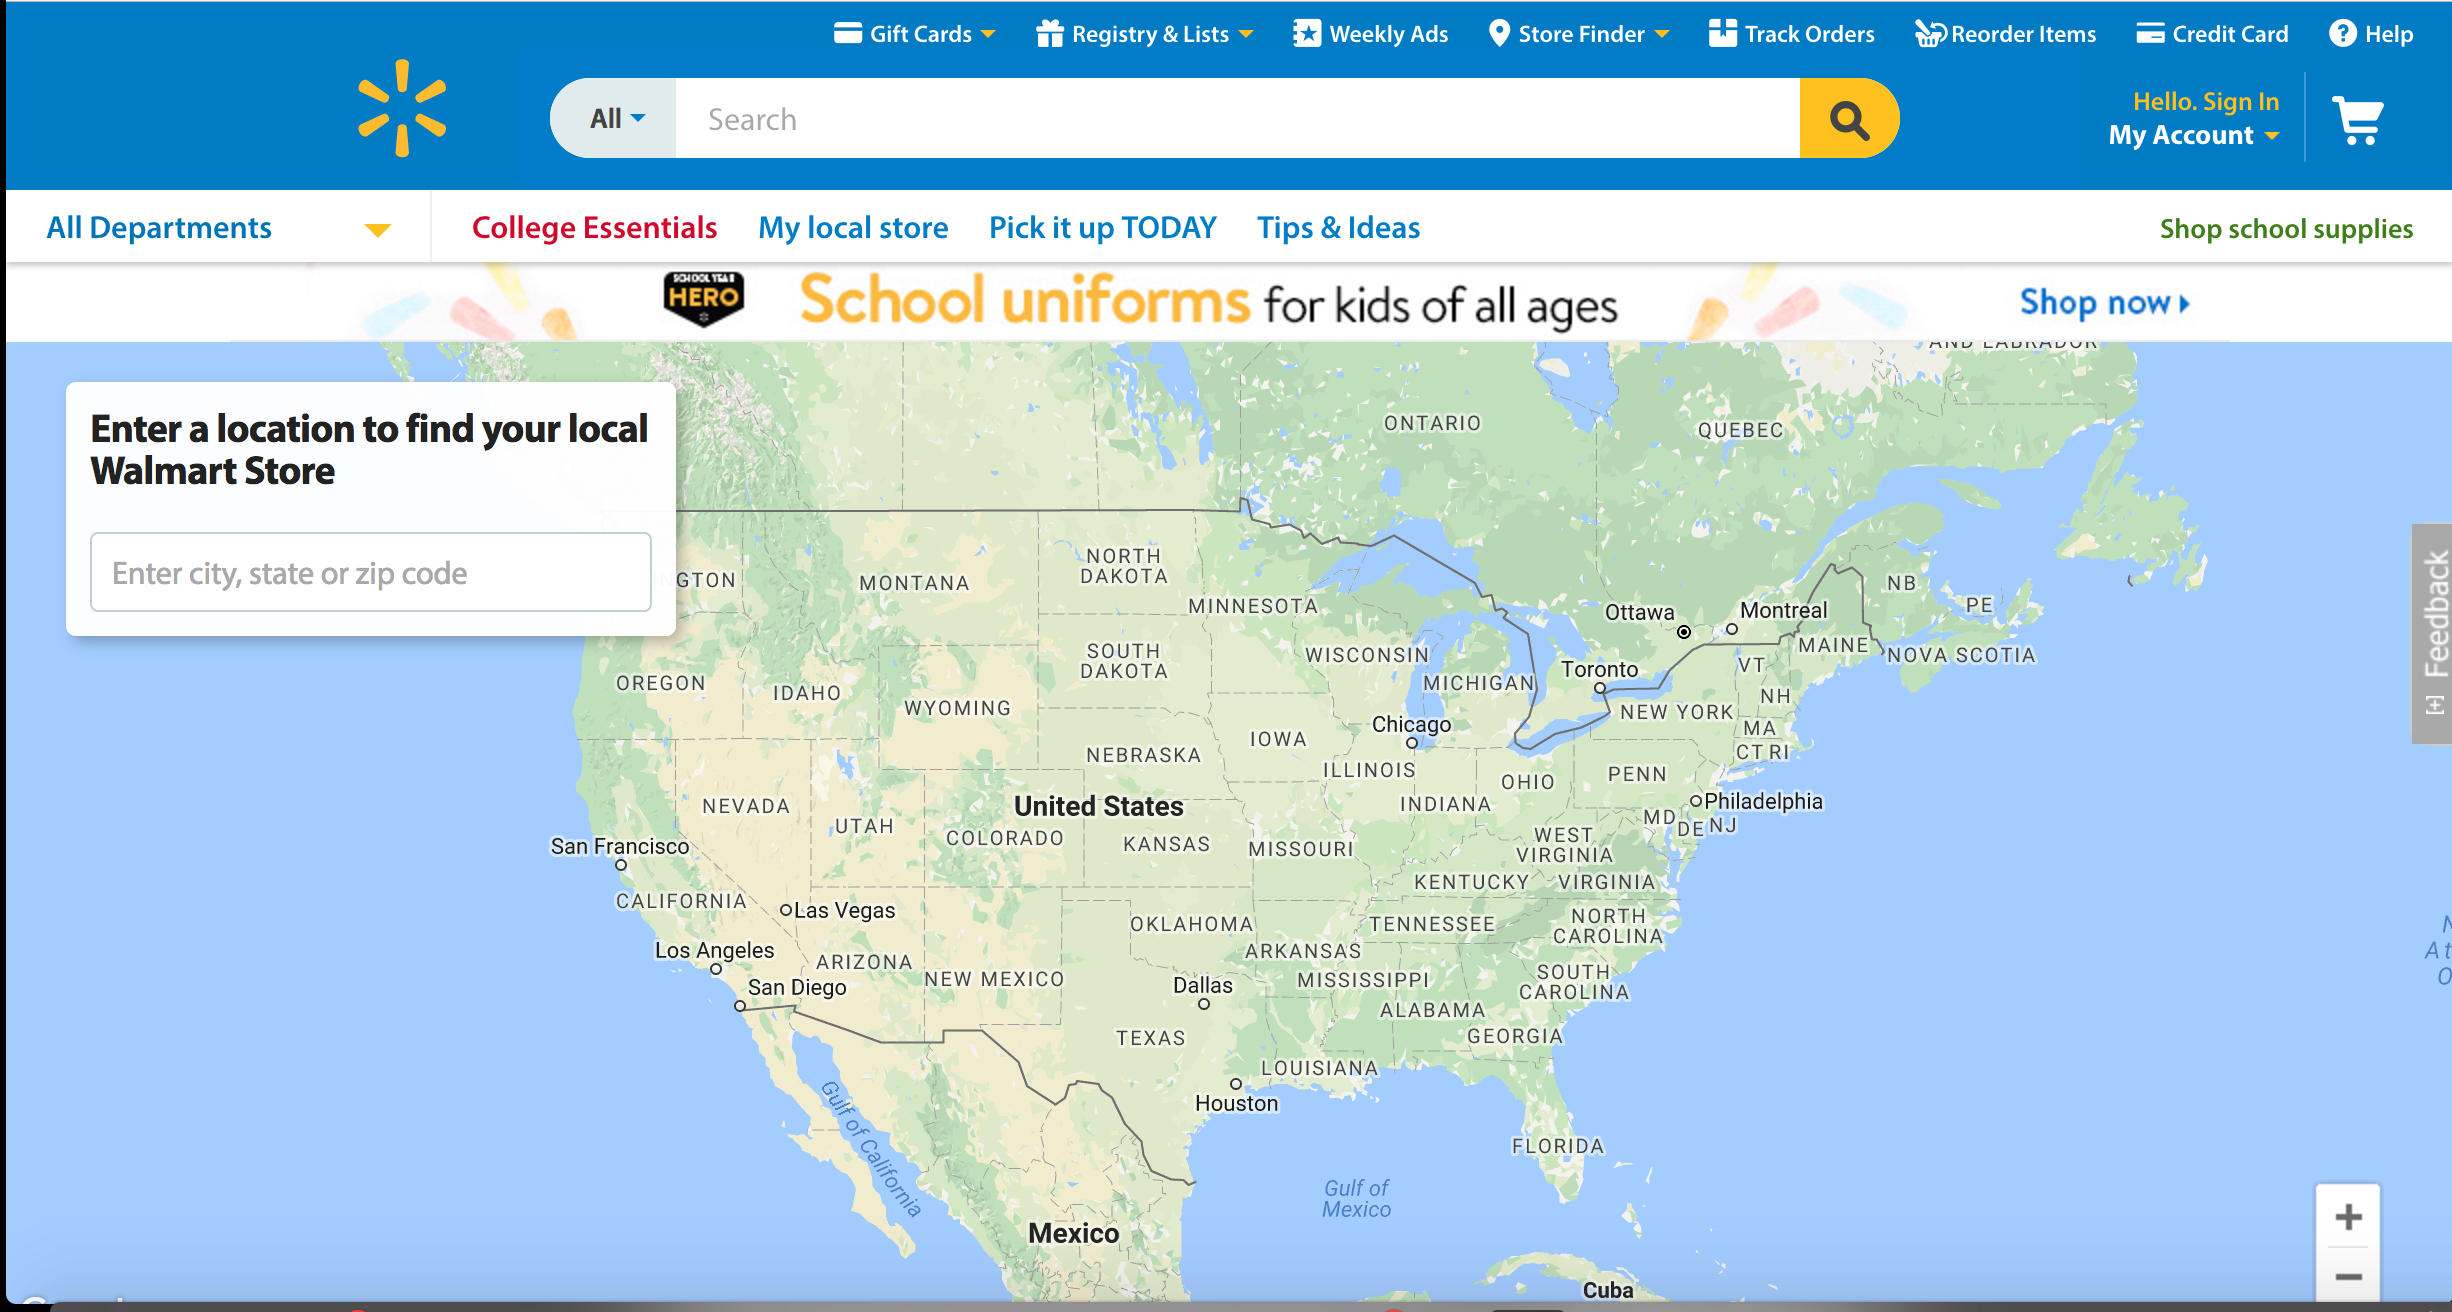
Task: Click Hello. Sign In link
Action: click(x=2206, y=101)
